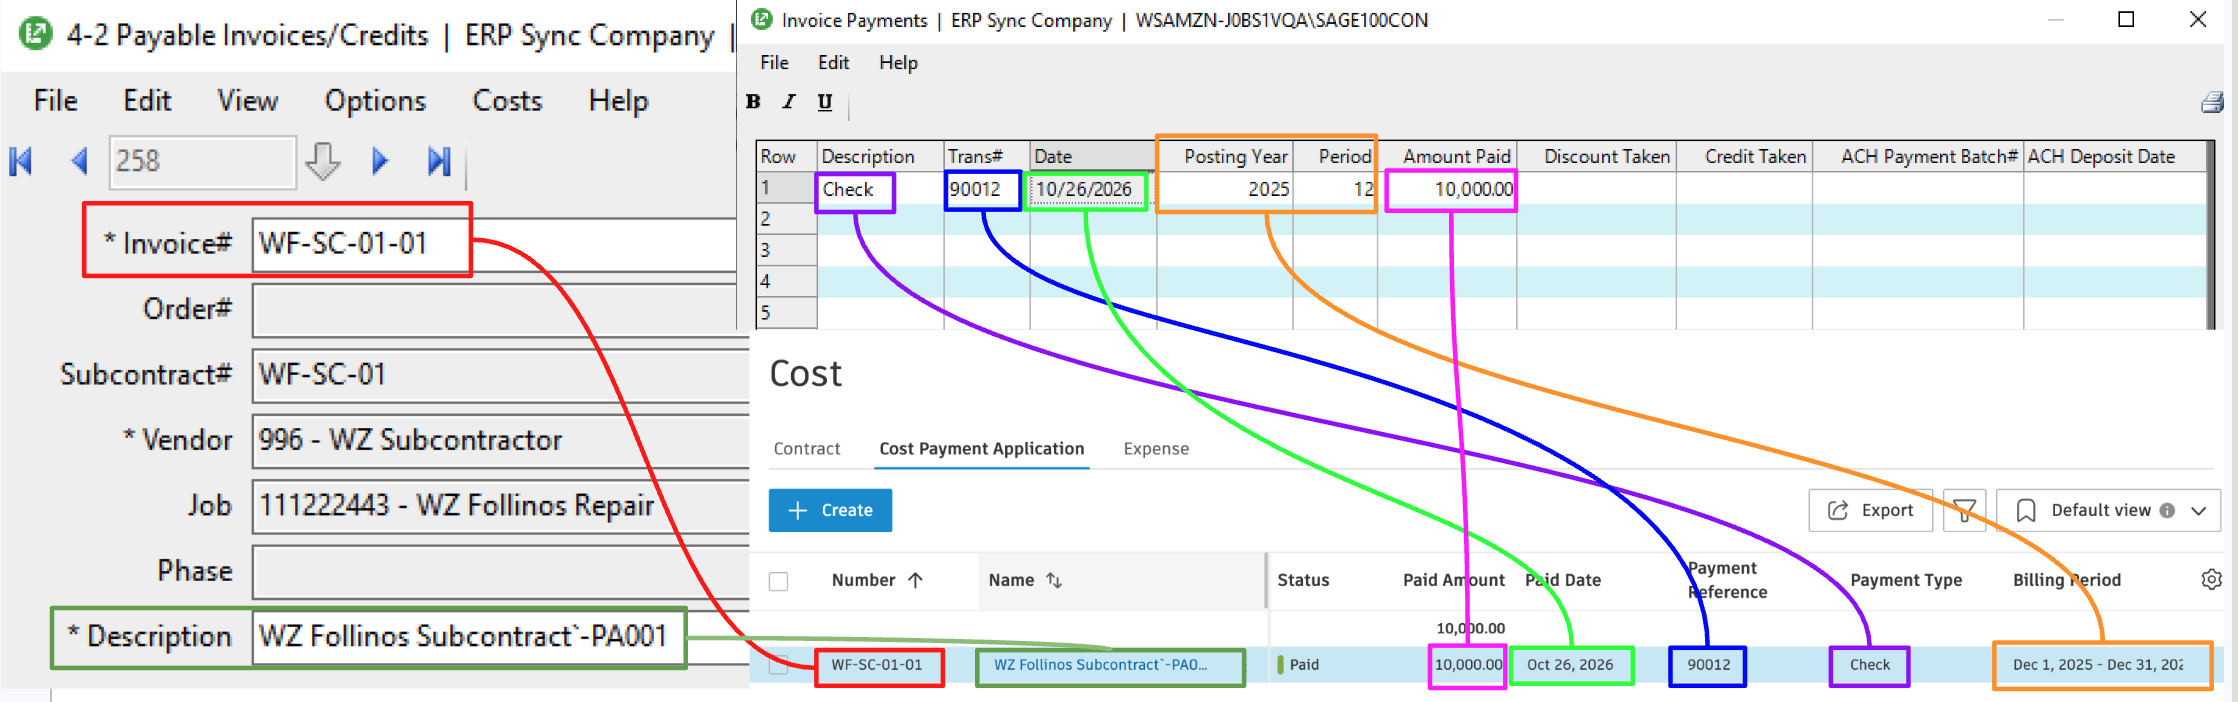The height and width of the screenshot is (702, 2238).
Task: Toggle Italic formatting in Invoice Payments
Action: pos(789,102)
